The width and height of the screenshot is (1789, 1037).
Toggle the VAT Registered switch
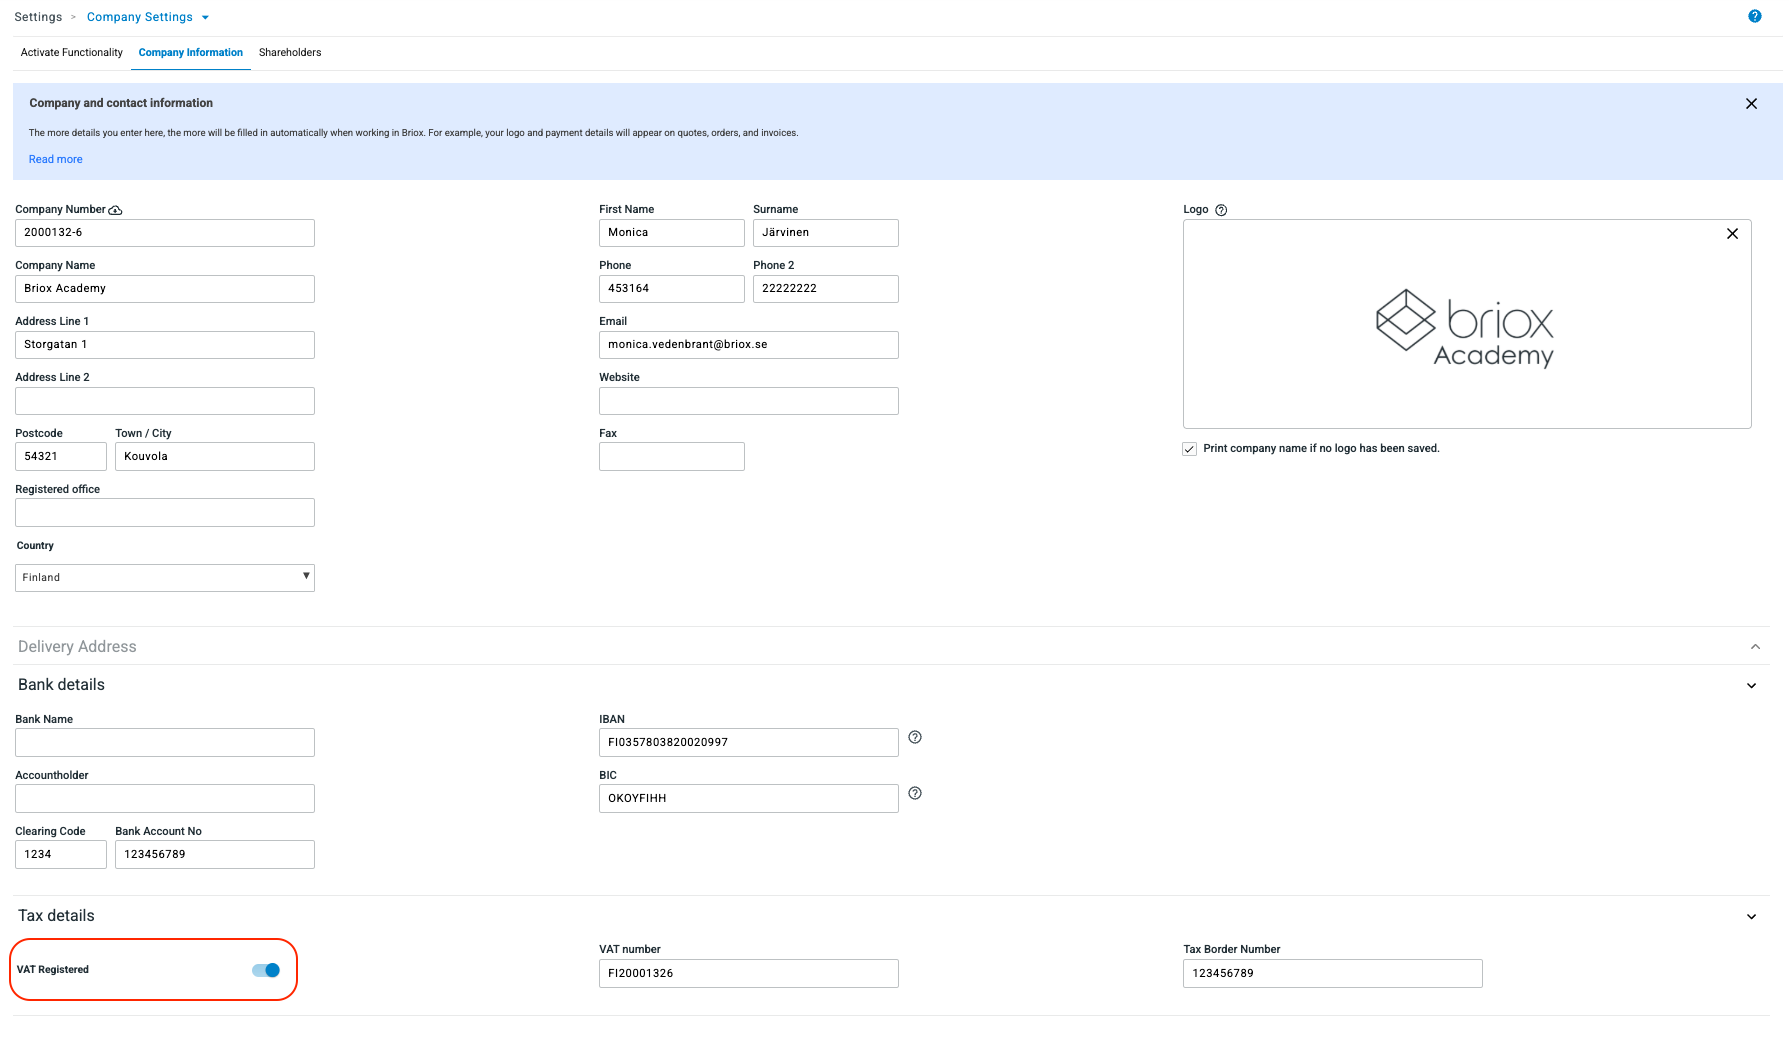[x=266, y=970]
